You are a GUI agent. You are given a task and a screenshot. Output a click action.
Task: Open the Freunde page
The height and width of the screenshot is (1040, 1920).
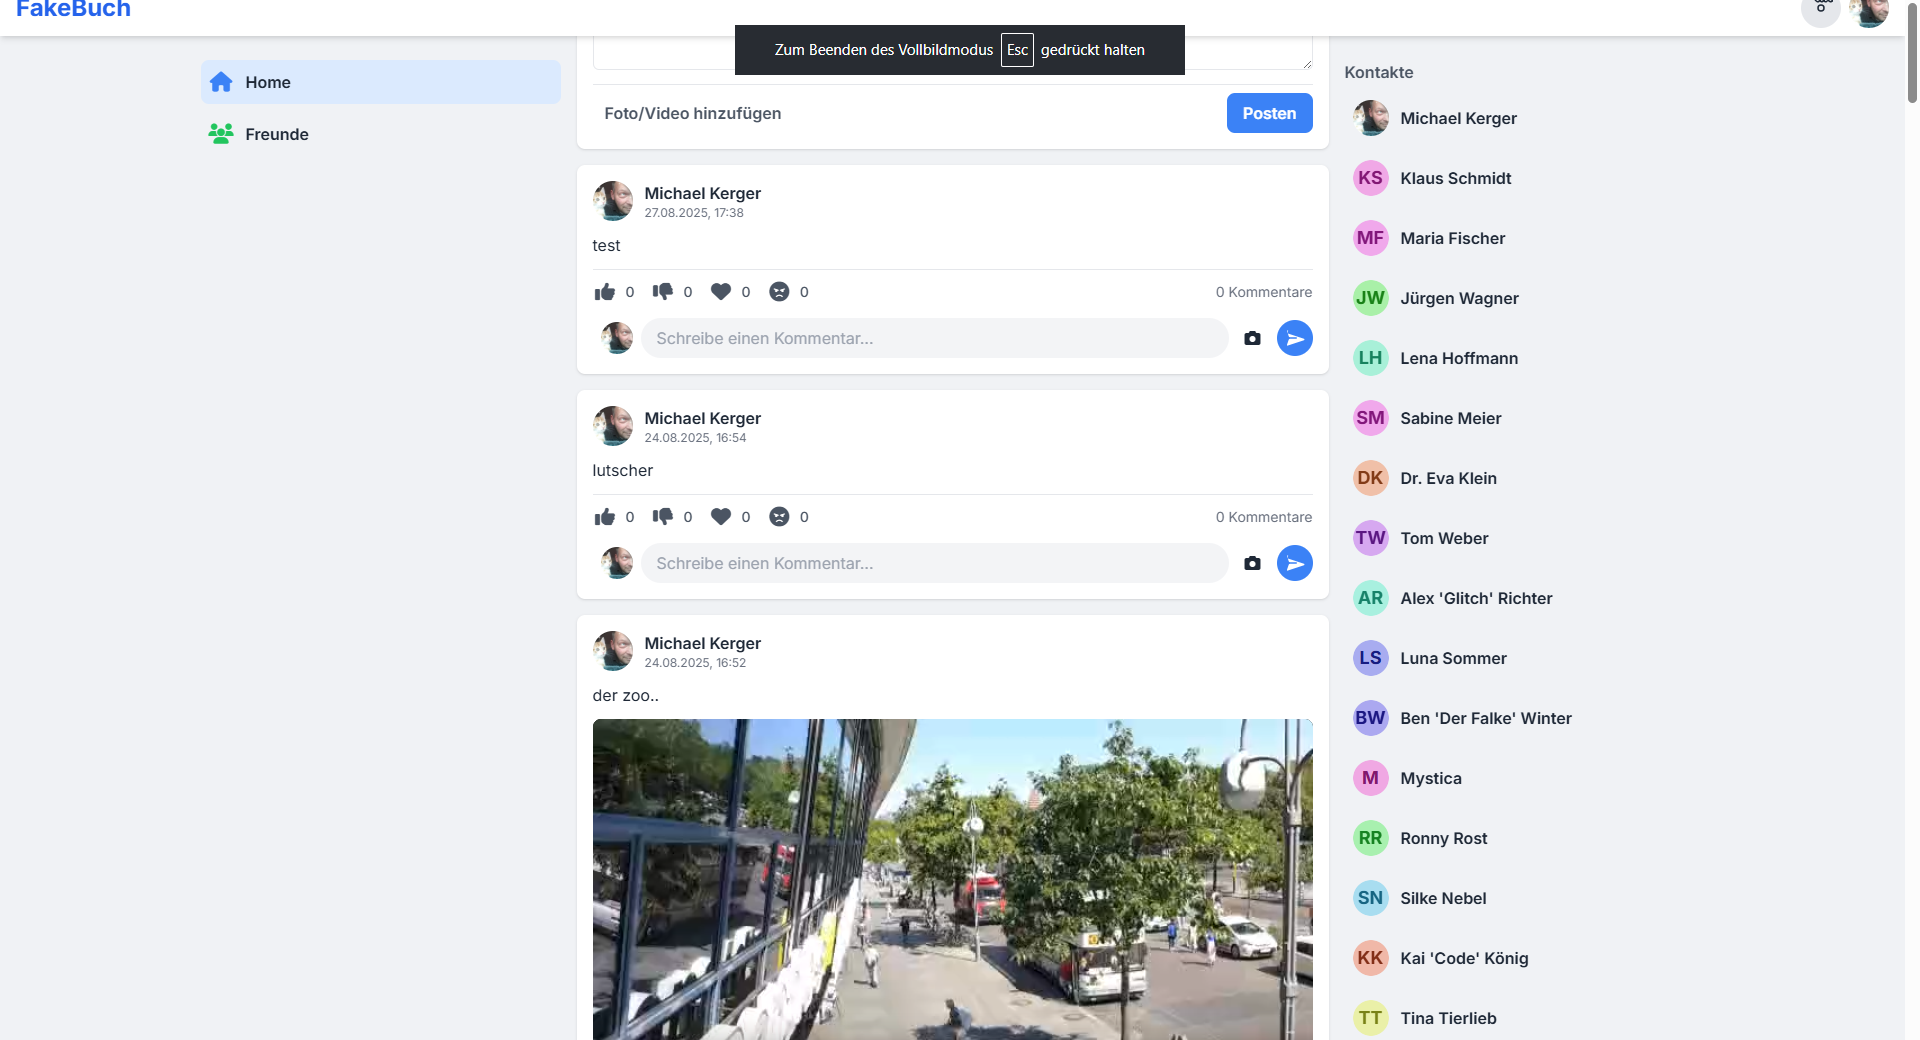point(277,134)
